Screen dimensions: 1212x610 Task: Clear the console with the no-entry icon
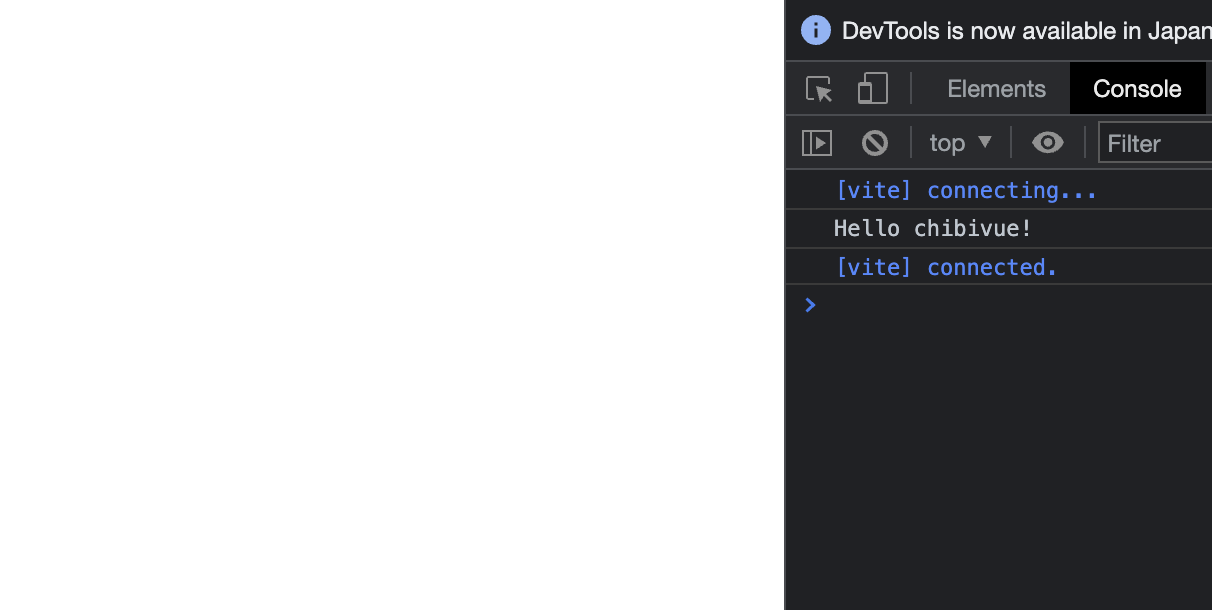click(874, 142)
